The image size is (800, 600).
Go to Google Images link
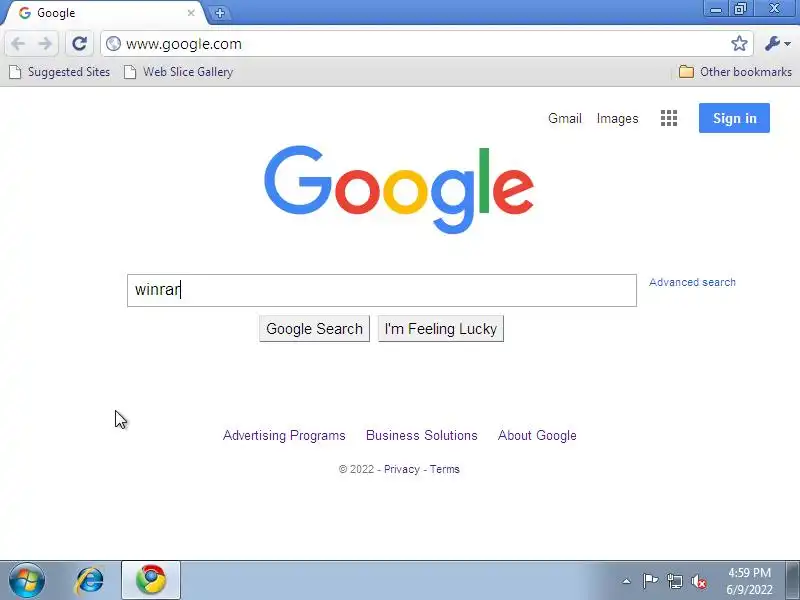(617, 118)
